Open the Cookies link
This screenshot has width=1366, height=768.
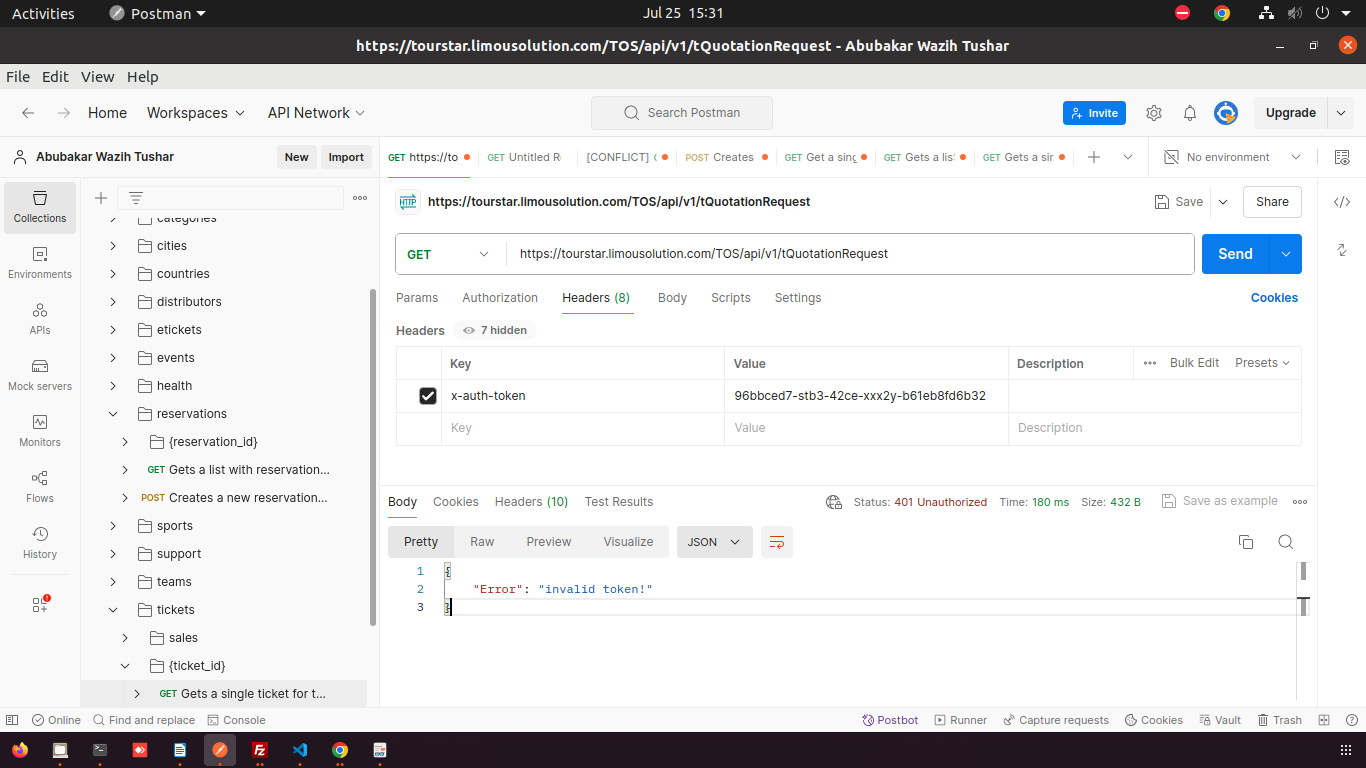[1274, 298]
